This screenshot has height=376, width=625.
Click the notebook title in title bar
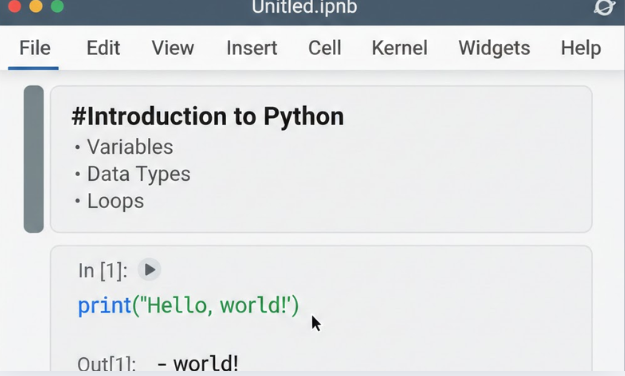click(305, 7)
